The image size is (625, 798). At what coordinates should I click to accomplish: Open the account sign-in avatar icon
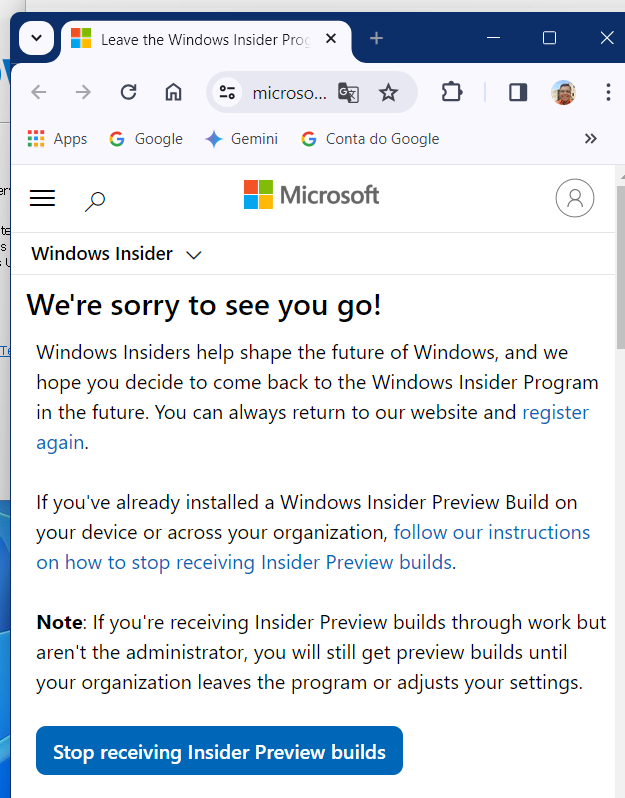point(574,198)
